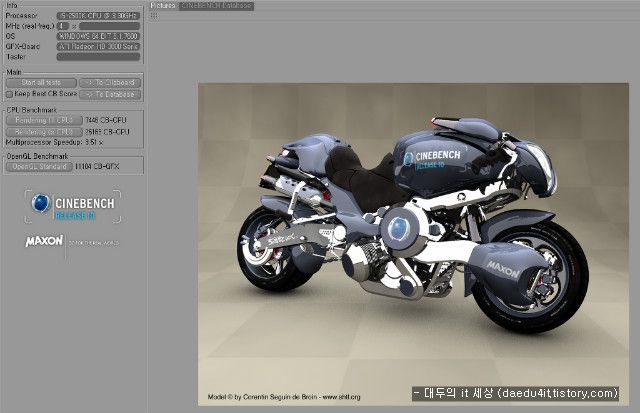The width and height of the screenshot is (640, 413).
Task: Switch to the Pictures tab
Action: click(163, 6)
